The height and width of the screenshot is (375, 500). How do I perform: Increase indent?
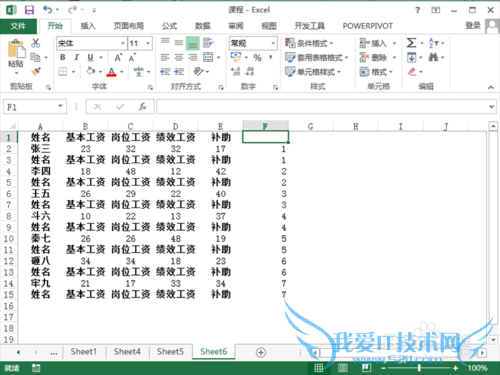[179, 71]
